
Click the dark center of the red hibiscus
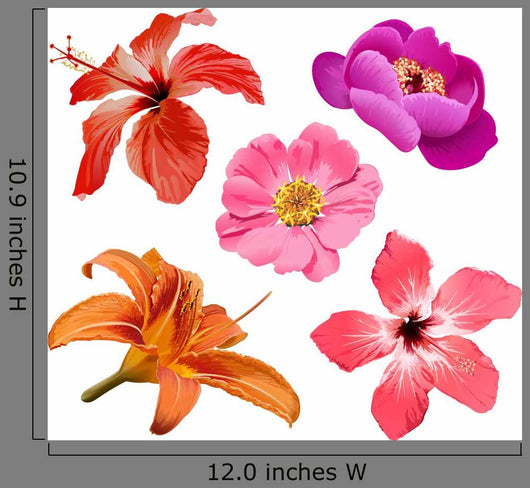pos(162,92)
